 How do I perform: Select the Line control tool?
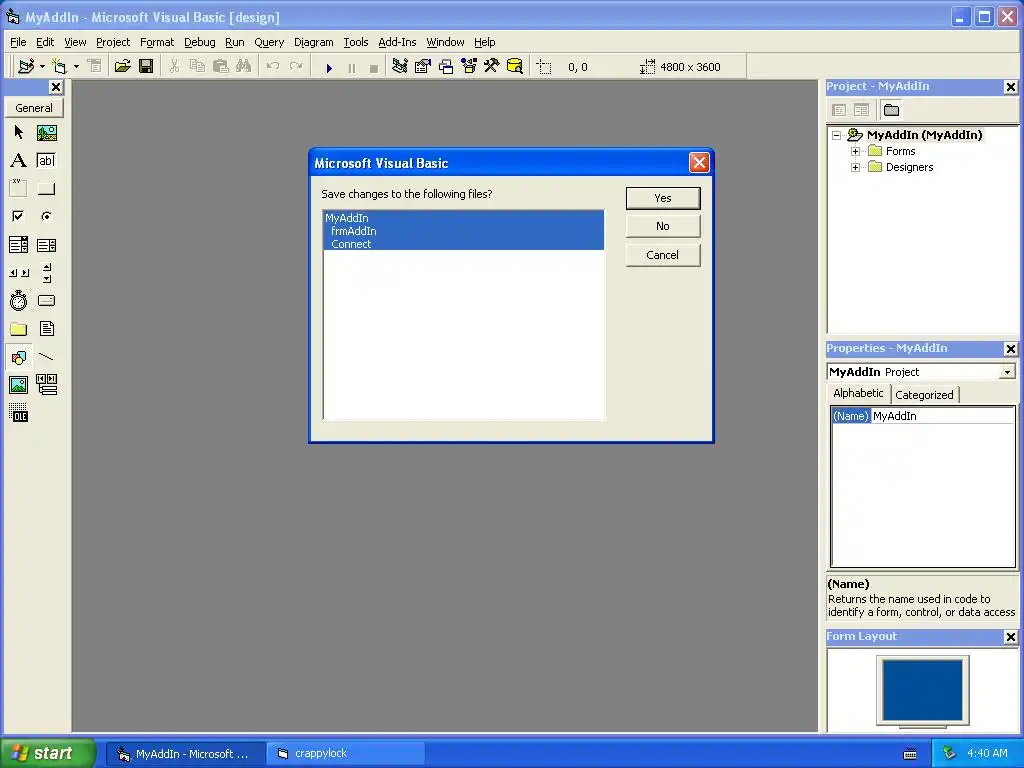46,357
